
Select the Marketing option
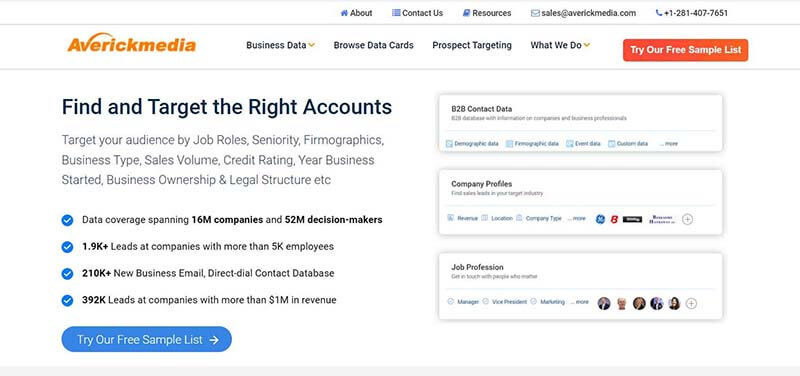point(533,302)
